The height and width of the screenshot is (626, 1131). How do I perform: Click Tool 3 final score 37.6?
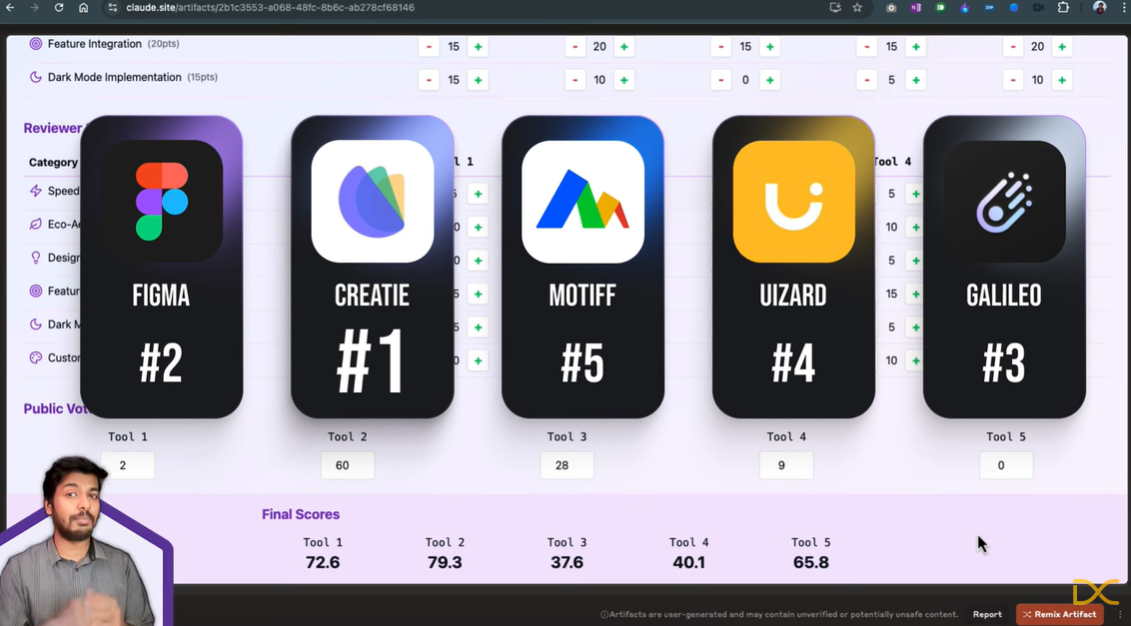pos(567,563)
